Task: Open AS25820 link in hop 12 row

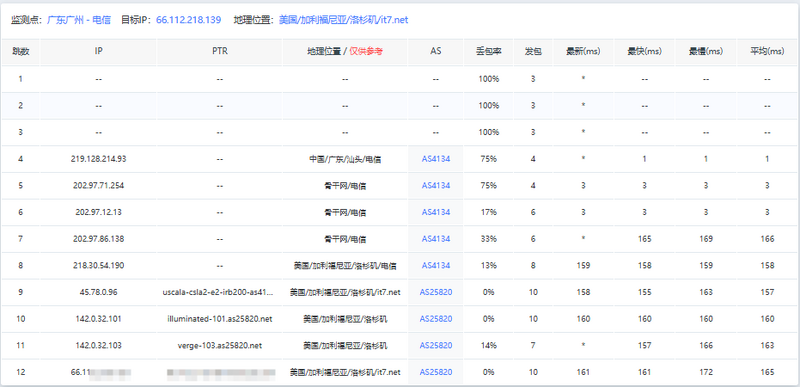Action: click(x=436, y=372)
